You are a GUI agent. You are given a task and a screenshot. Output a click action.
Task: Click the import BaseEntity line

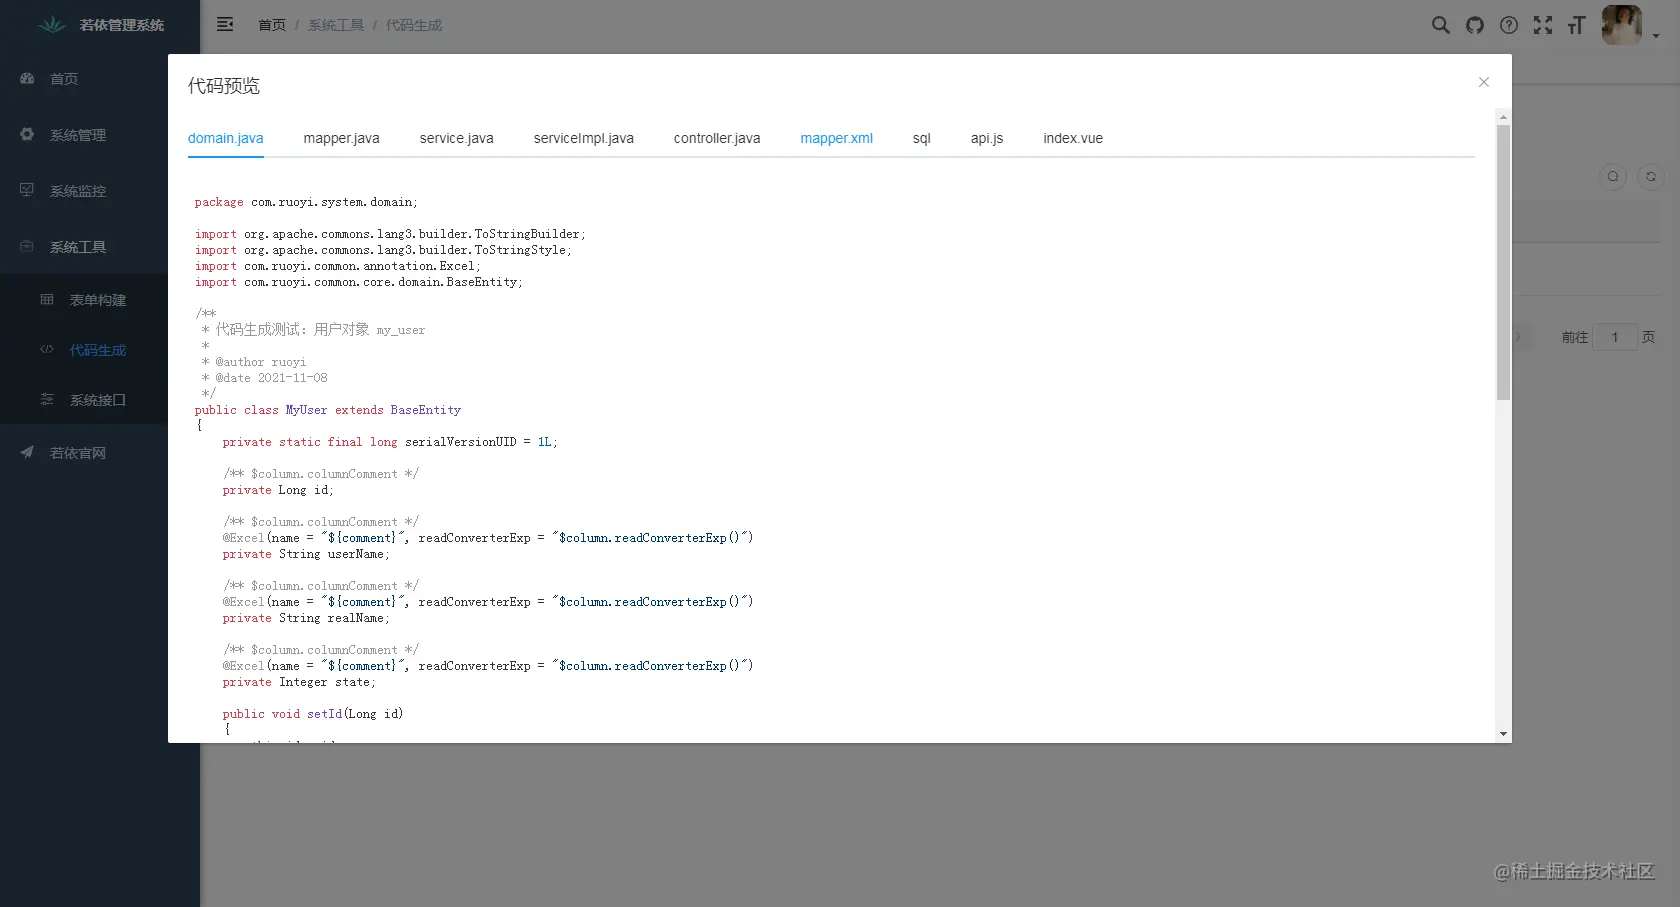point(358,282)
